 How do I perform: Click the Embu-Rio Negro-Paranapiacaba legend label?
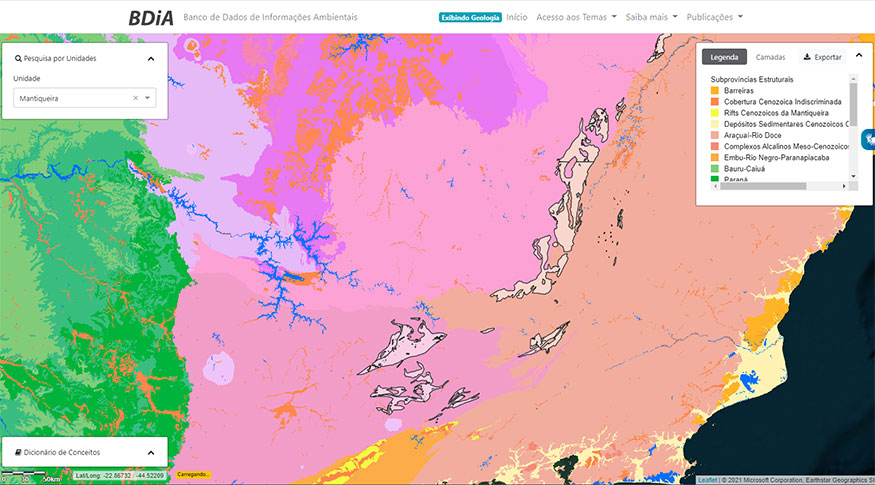point(776,157)
